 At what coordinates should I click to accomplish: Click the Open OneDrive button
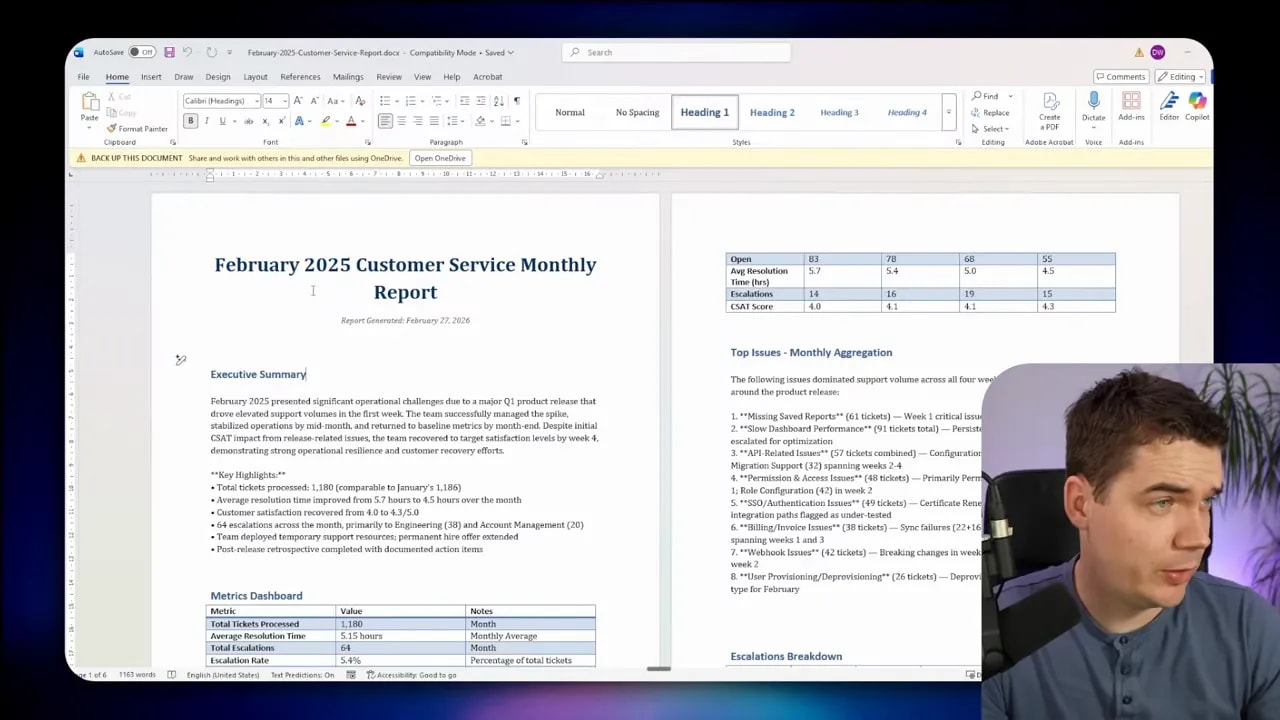pyautogui.click(x=440, y=157)
